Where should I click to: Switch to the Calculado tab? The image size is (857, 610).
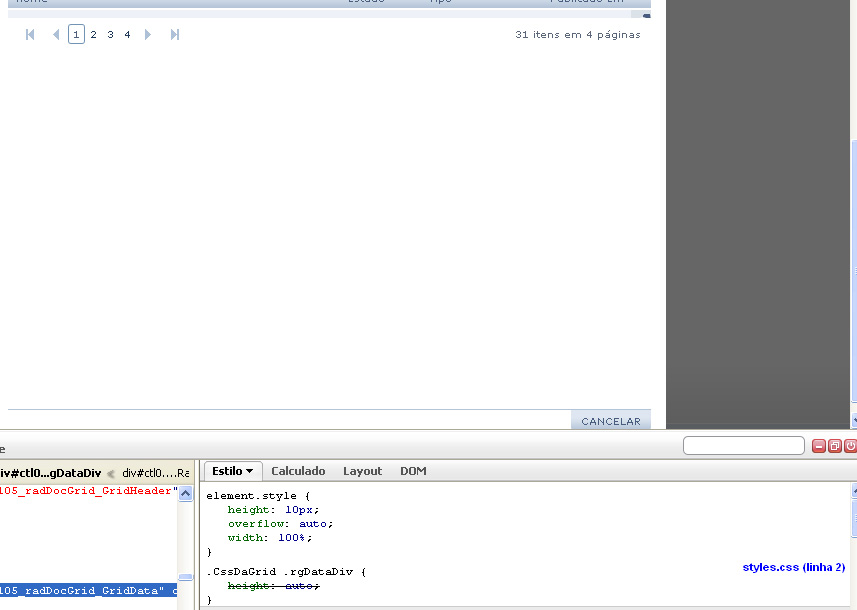pyautogui.click(x=298, y=471)
